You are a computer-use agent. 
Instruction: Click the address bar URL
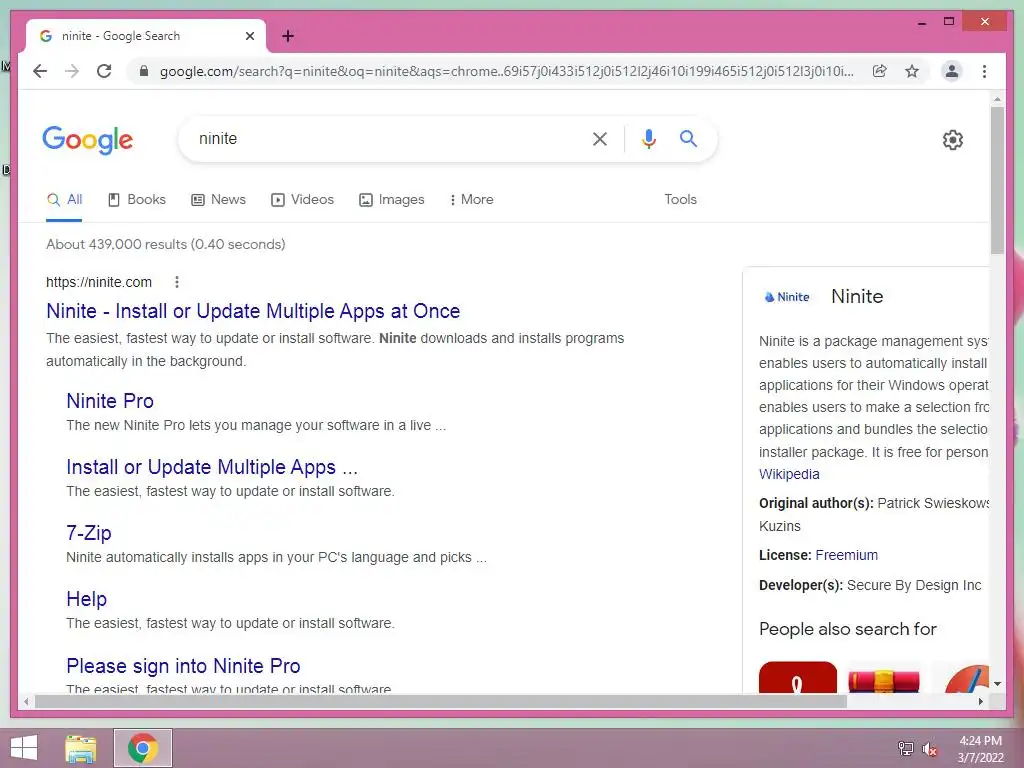pos(506,71)
